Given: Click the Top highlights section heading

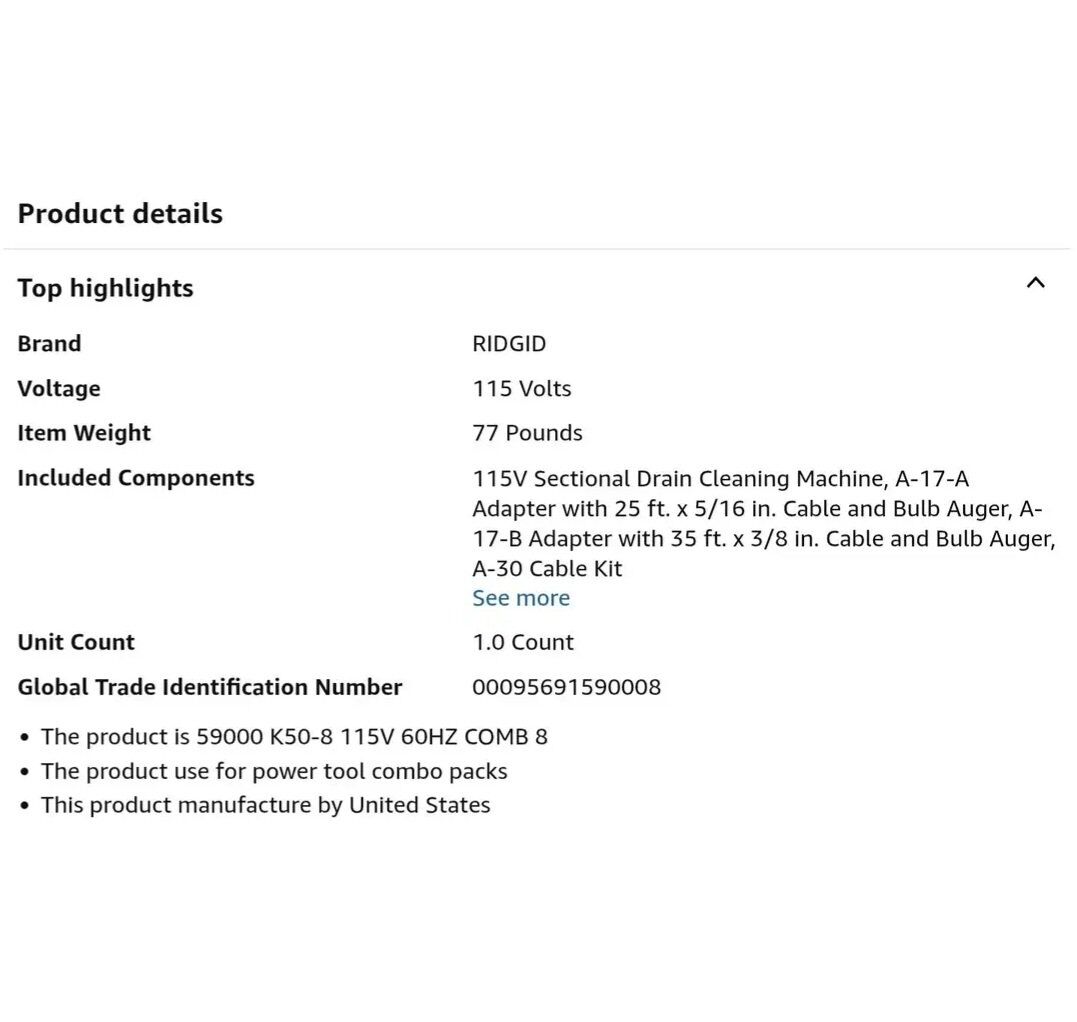Looking at the screenshot, I should click(106, 288).
